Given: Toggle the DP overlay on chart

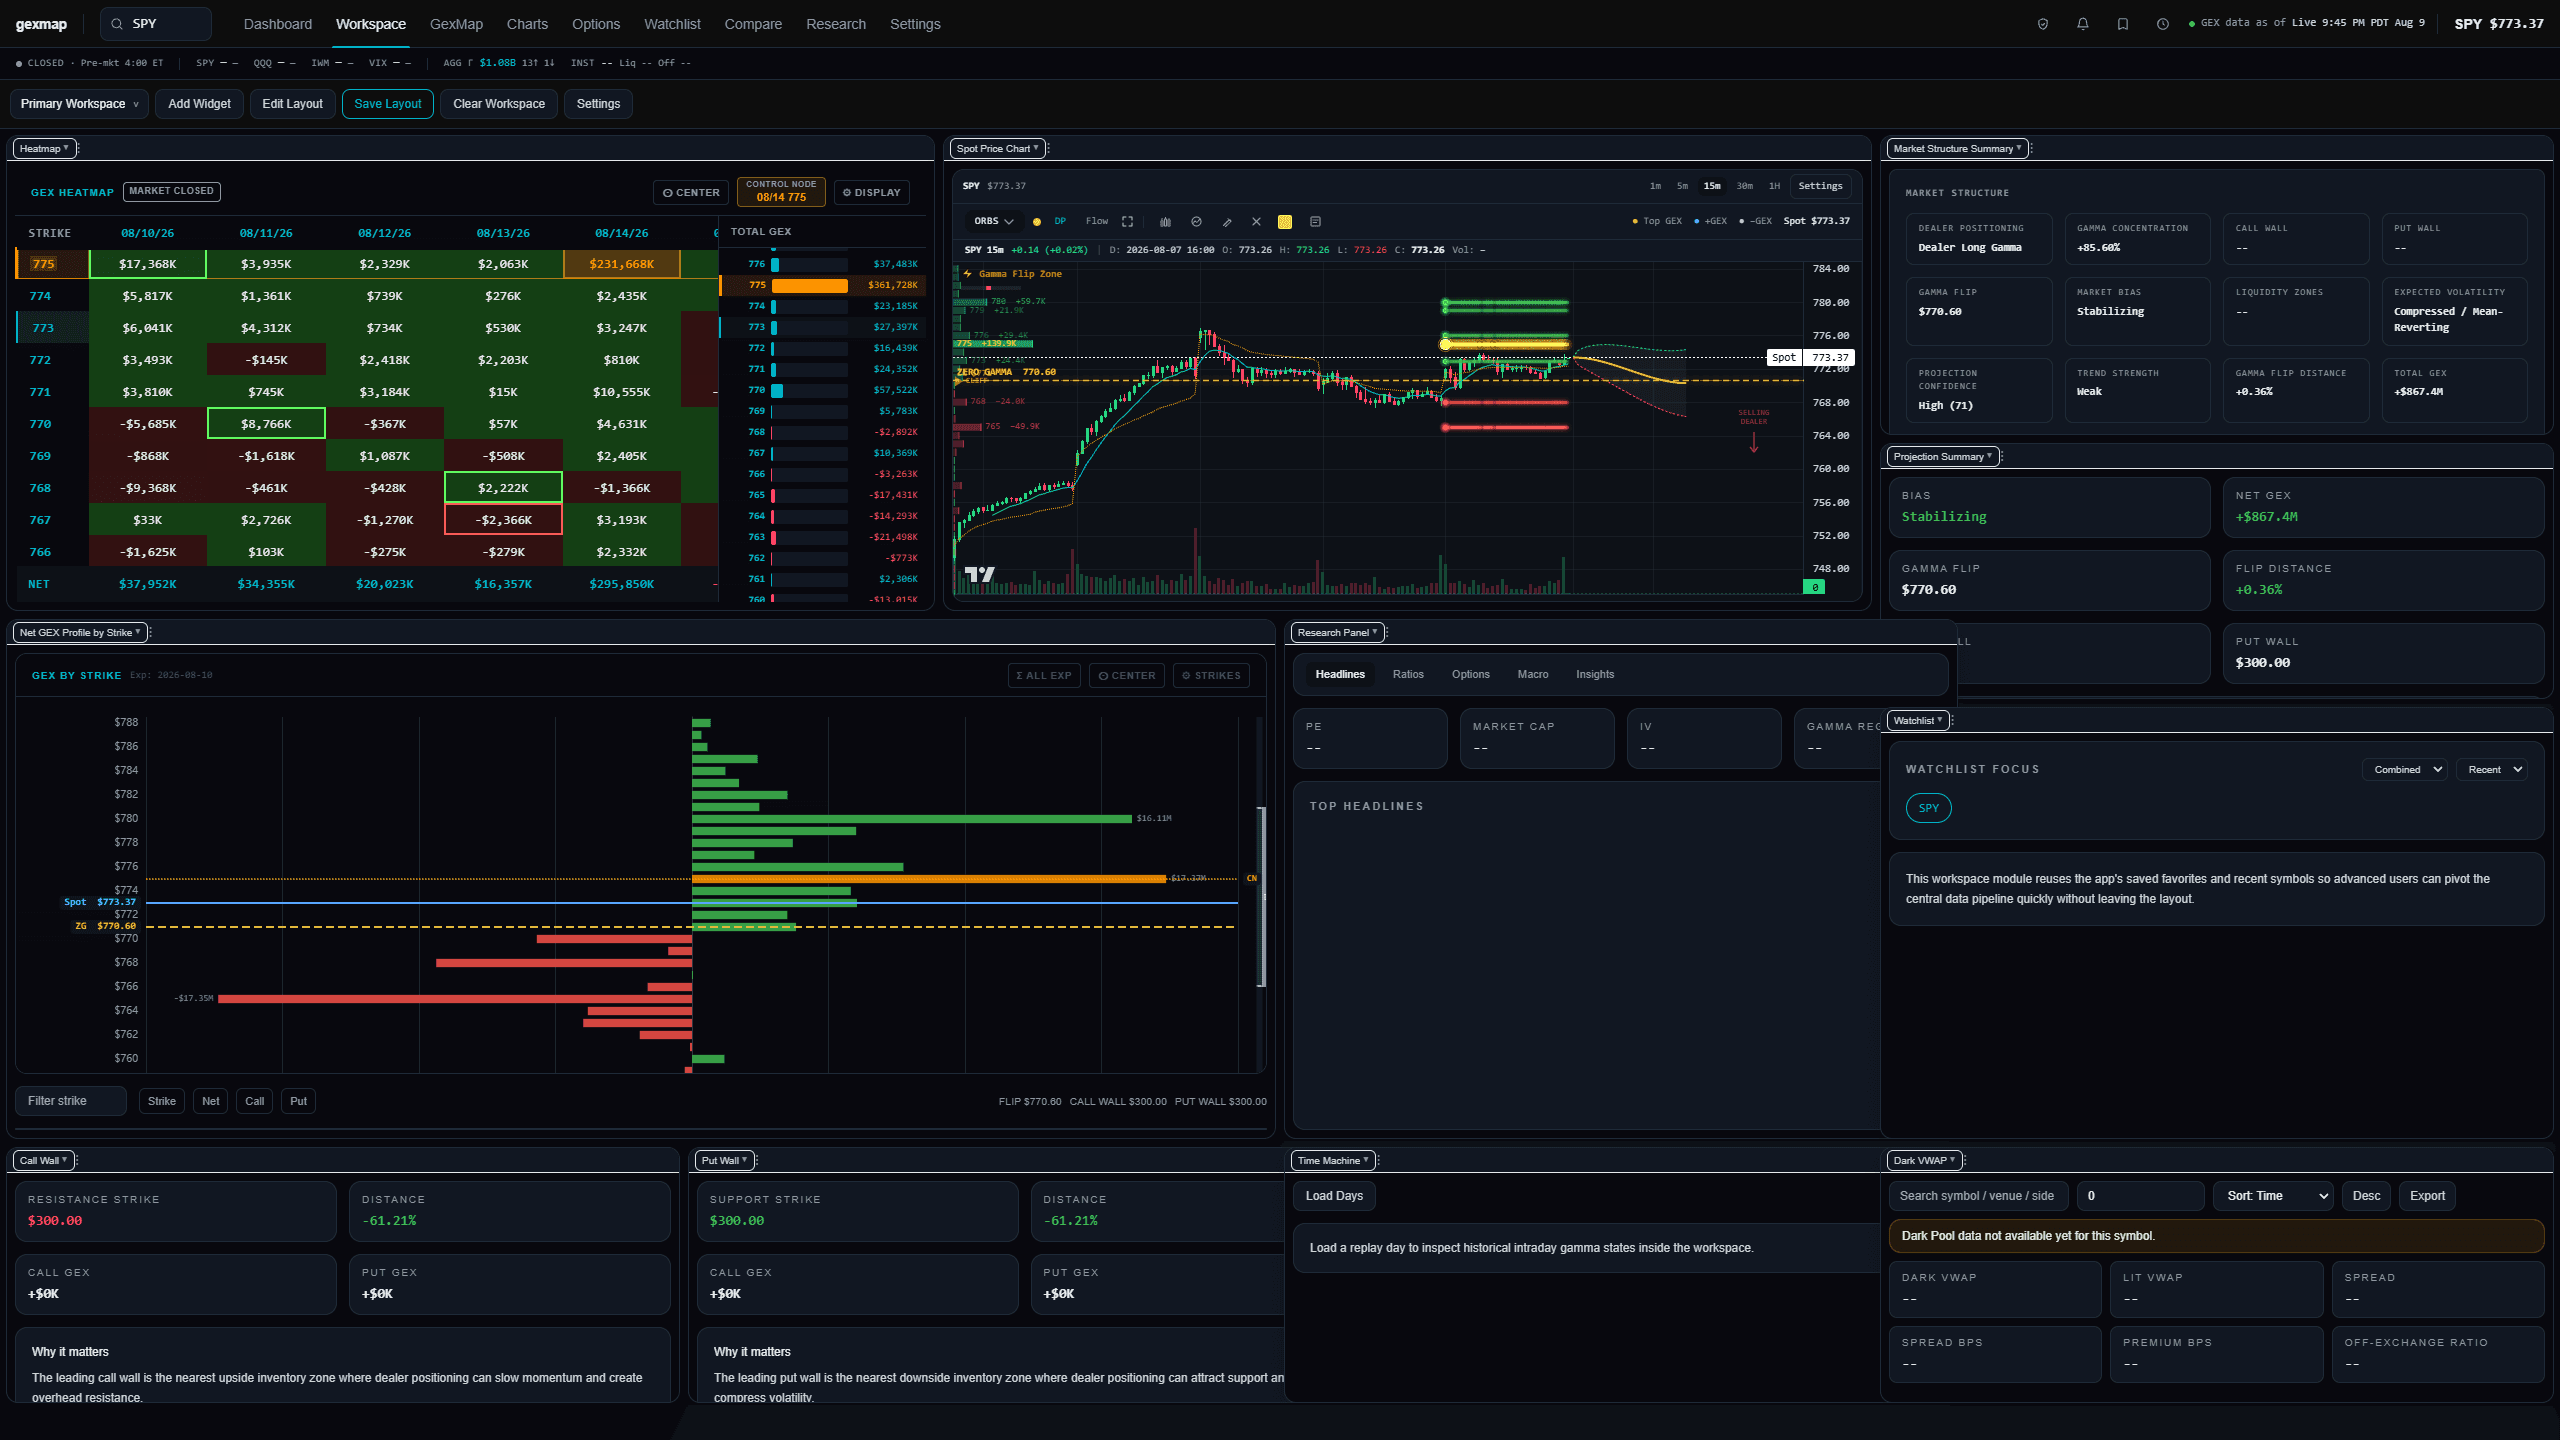Looking at the screenshot, I should pyautogui.click(x=1060, y=222).
